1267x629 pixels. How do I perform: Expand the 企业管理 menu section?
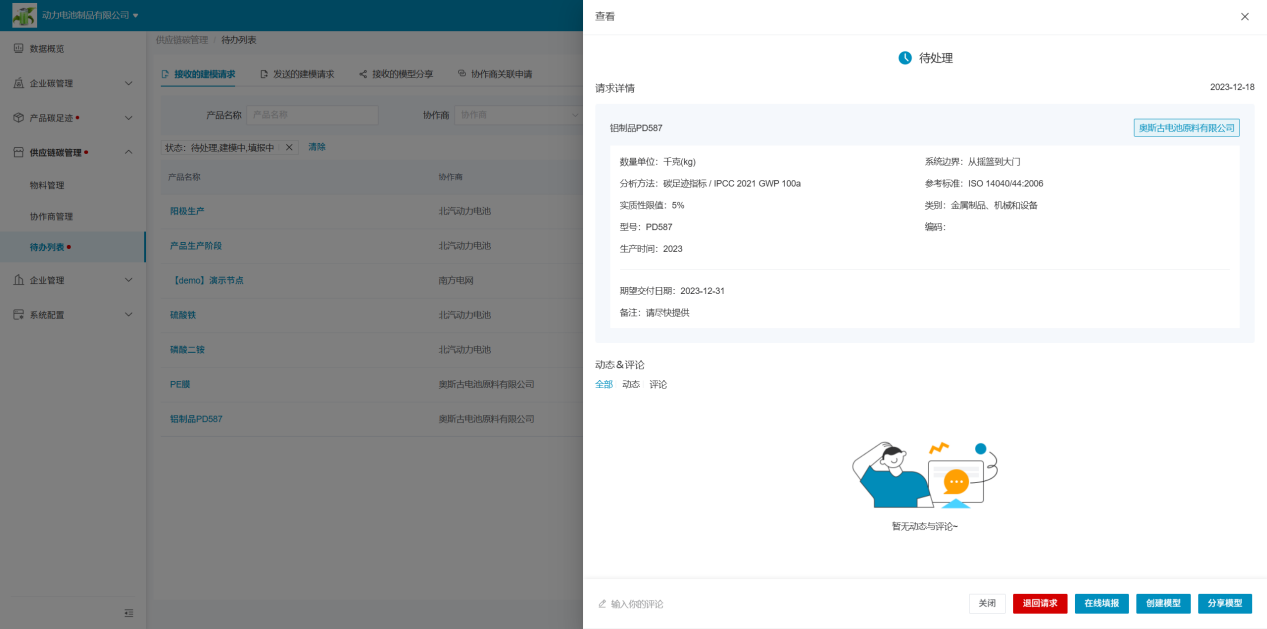pyautogui.click(x=128, y=280)
